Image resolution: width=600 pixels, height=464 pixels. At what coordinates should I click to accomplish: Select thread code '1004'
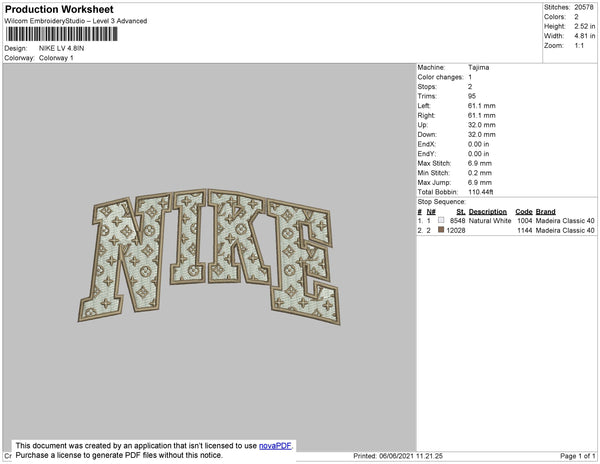(525, 221)
